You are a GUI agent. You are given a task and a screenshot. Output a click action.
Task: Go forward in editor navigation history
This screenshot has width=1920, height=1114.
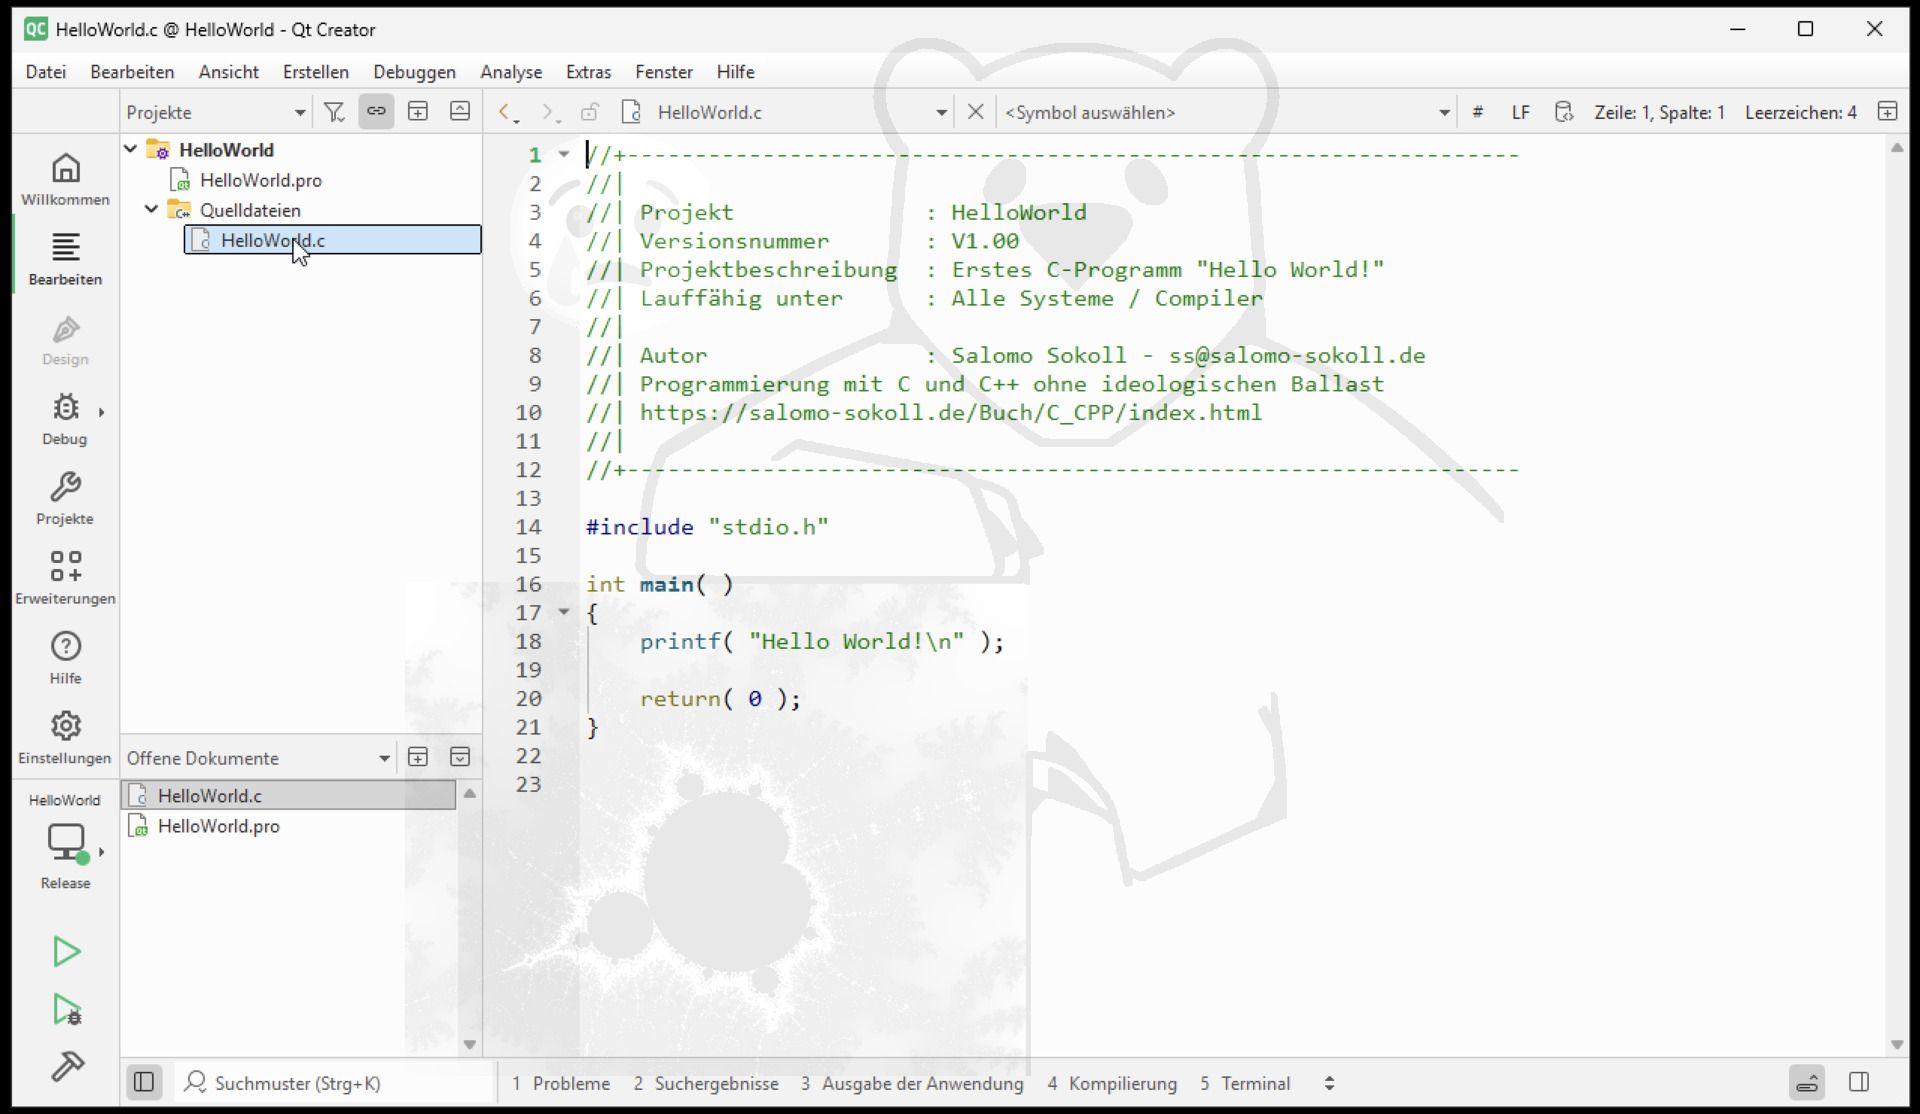coord(549,113)
